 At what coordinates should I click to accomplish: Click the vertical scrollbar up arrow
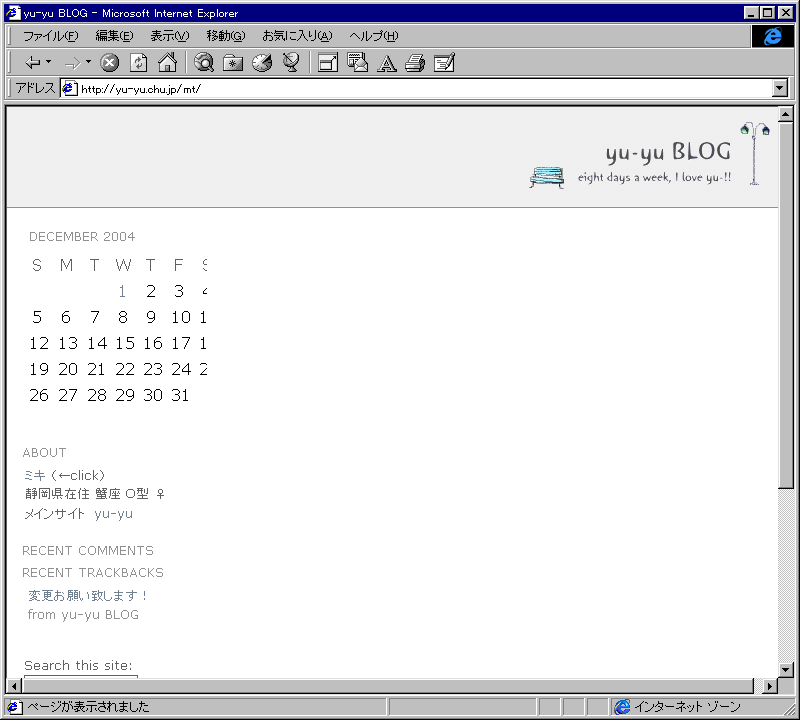pos(785,114)
